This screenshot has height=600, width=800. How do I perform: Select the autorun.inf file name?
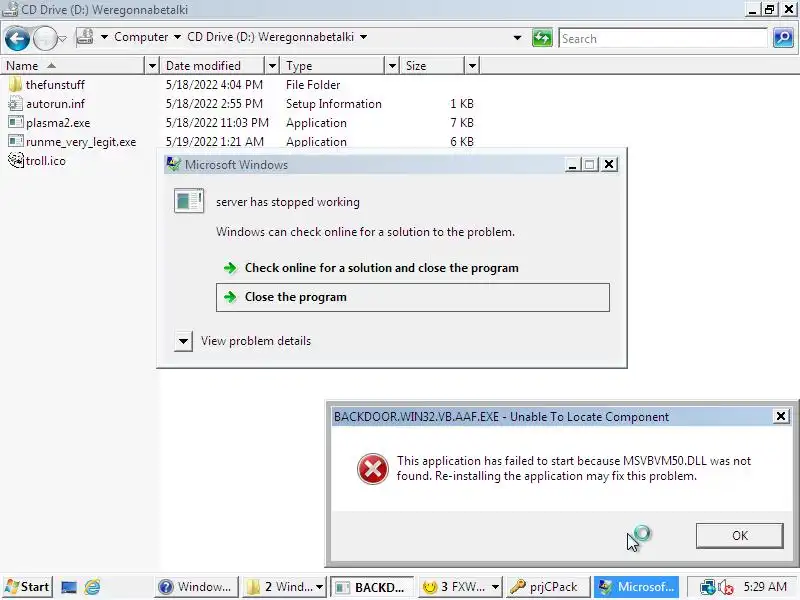[55, 104]
